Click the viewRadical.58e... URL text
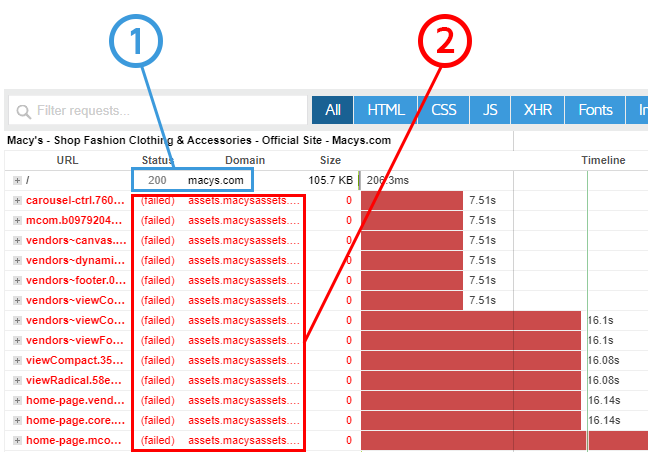 74,380
